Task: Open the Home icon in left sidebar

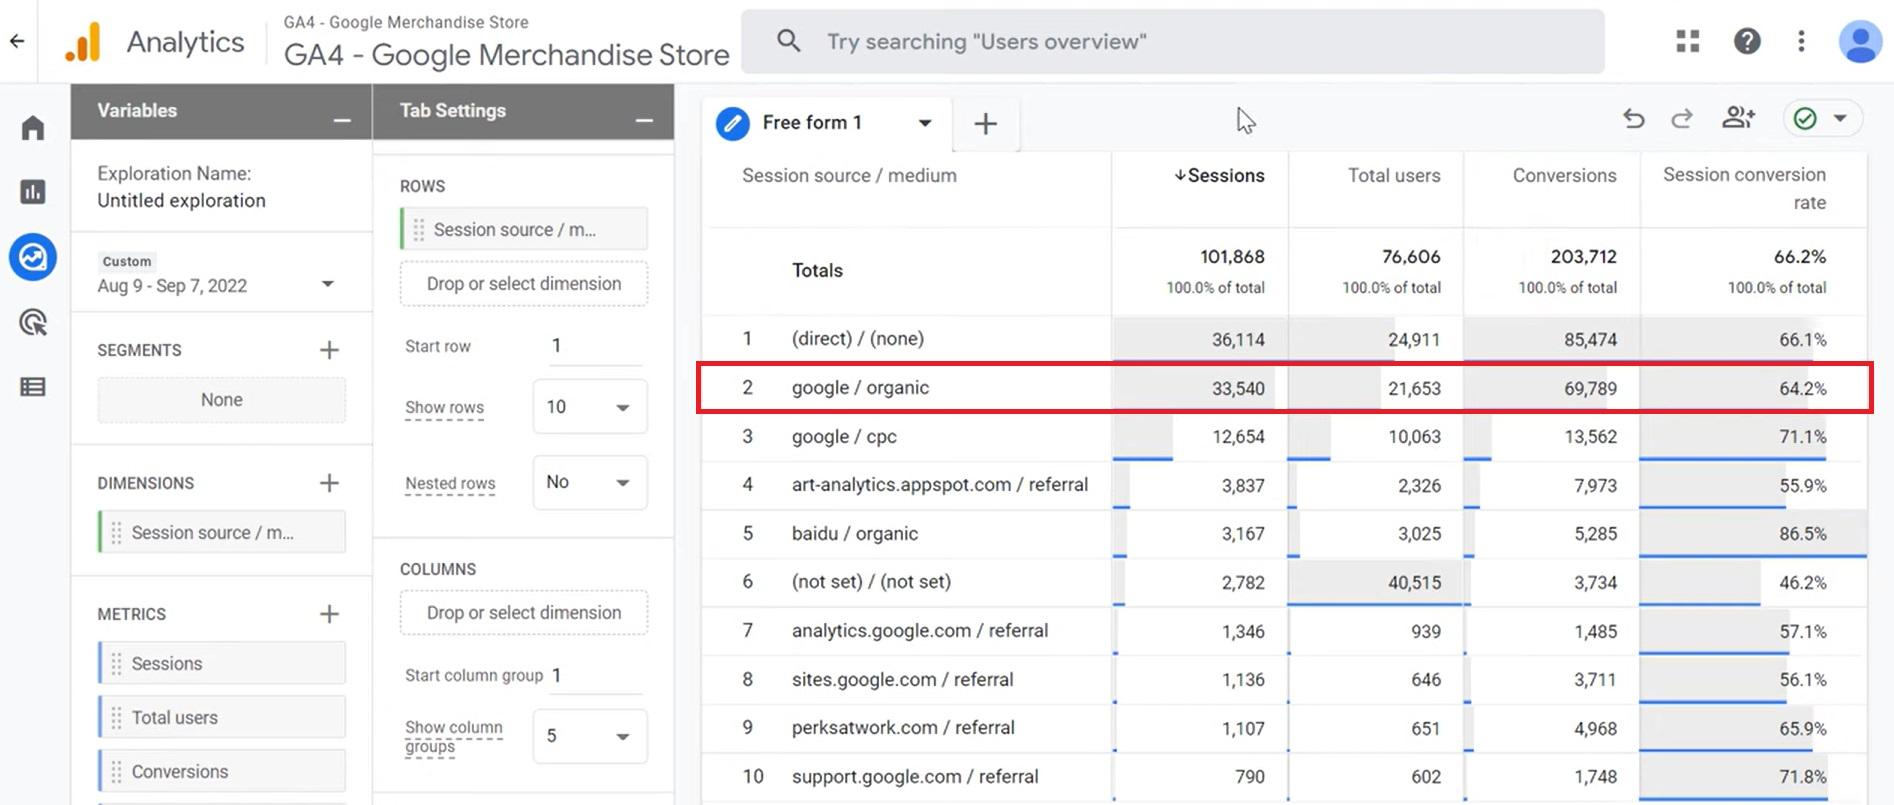Action: (33, 128)
